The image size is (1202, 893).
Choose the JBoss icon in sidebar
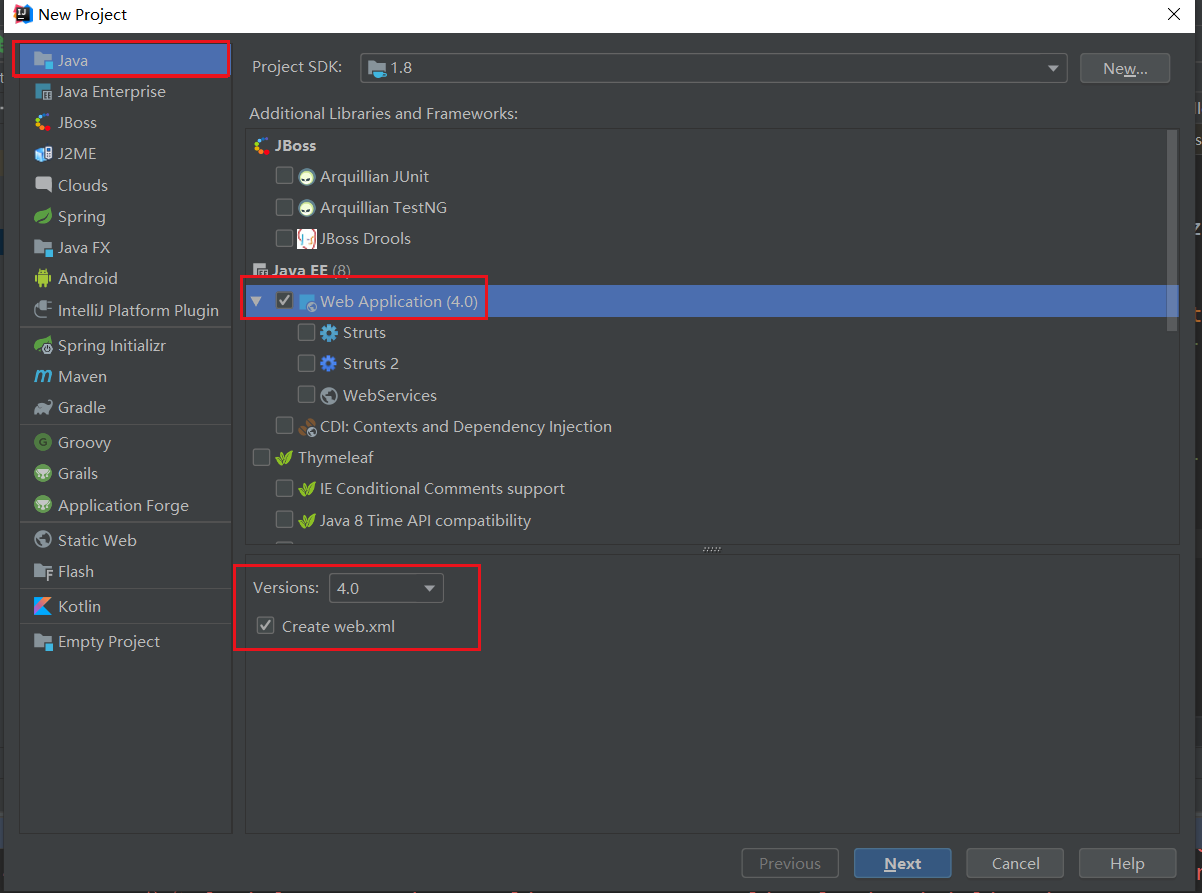(x=43, y=122)
